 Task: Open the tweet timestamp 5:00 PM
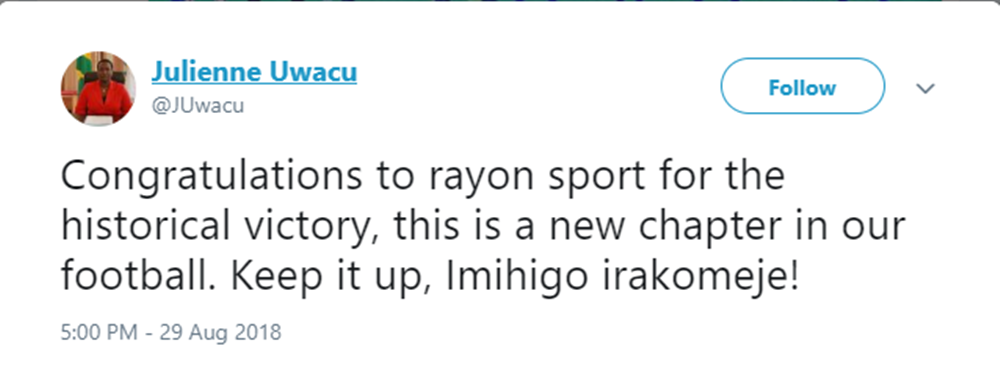point(98,332)
